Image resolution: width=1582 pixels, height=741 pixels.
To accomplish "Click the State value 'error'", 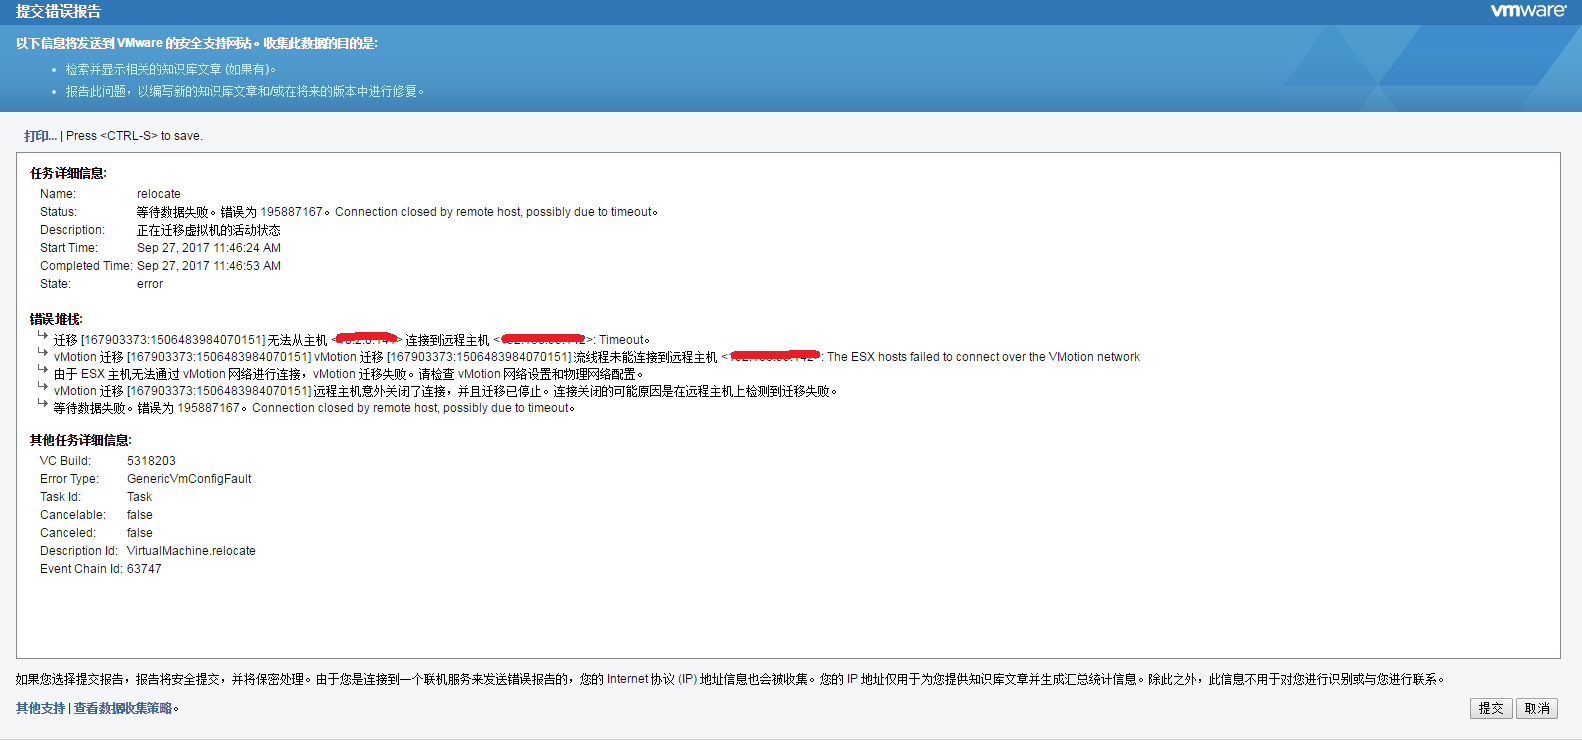I will pos(150,284).
